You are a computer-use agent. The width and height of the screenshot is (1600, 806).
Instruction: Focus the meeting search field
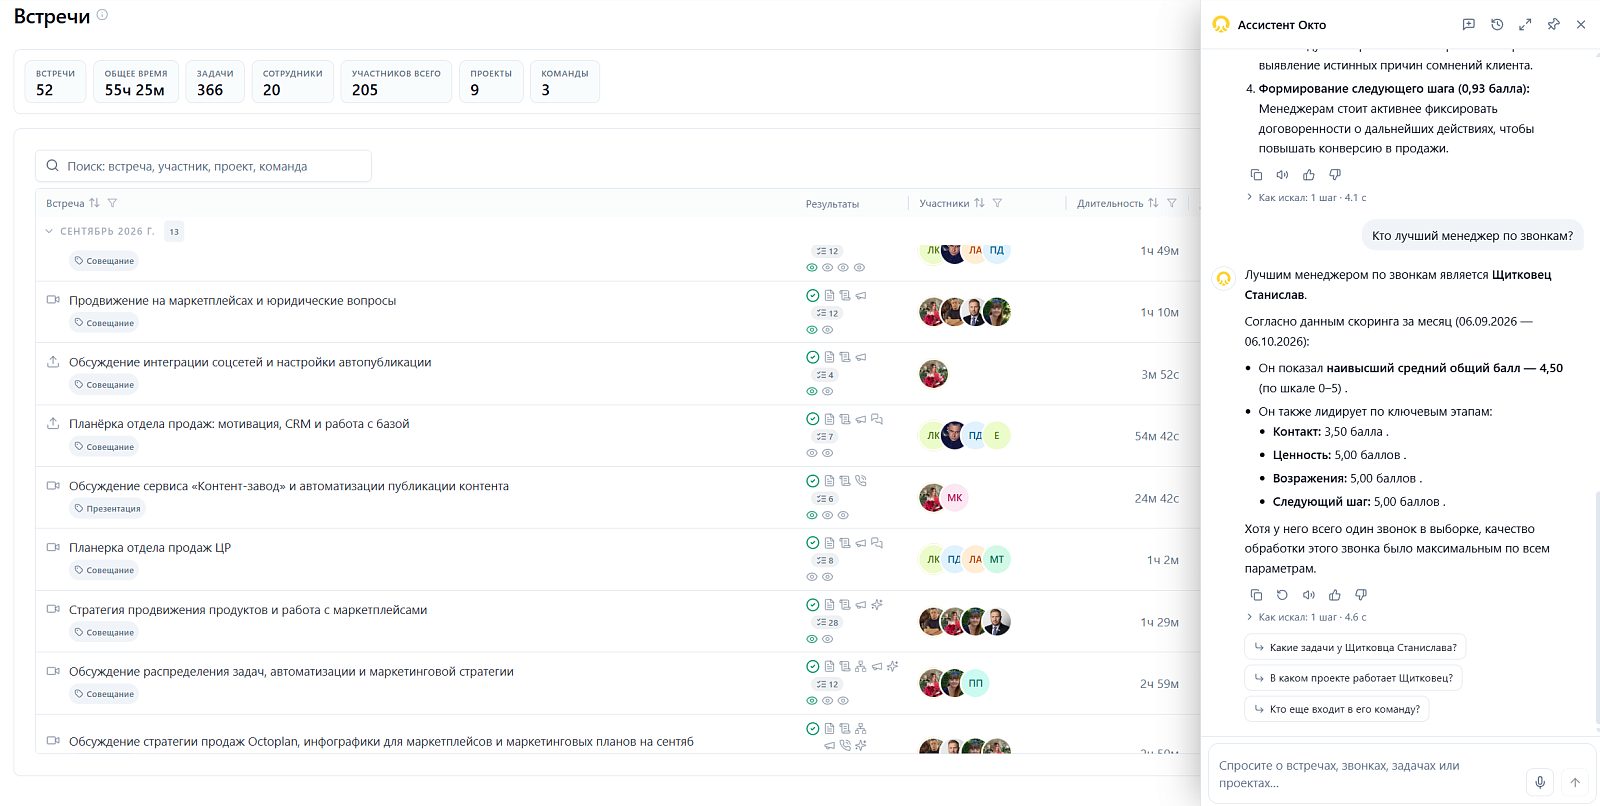[204, 166]
